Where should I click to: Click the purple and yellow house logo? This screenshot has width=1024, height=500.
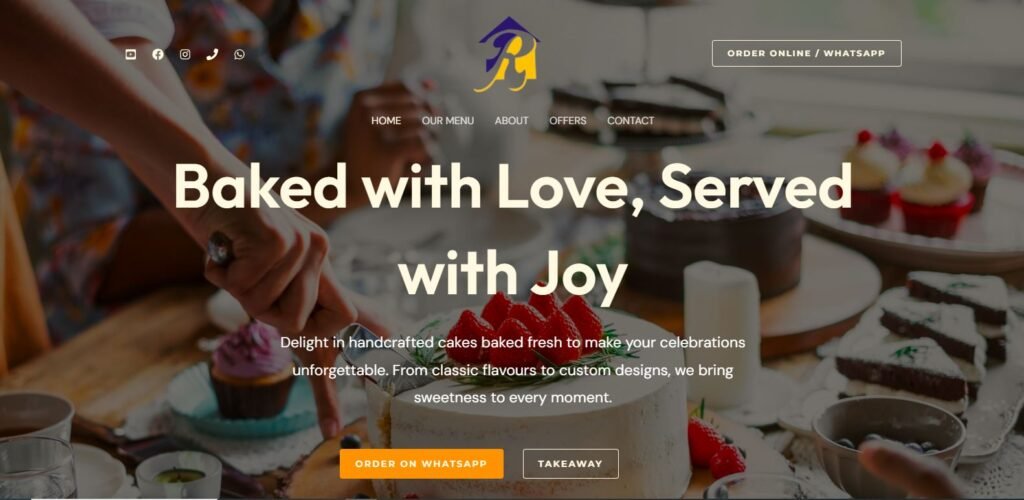pyautogui.click(x=509, y=54)
